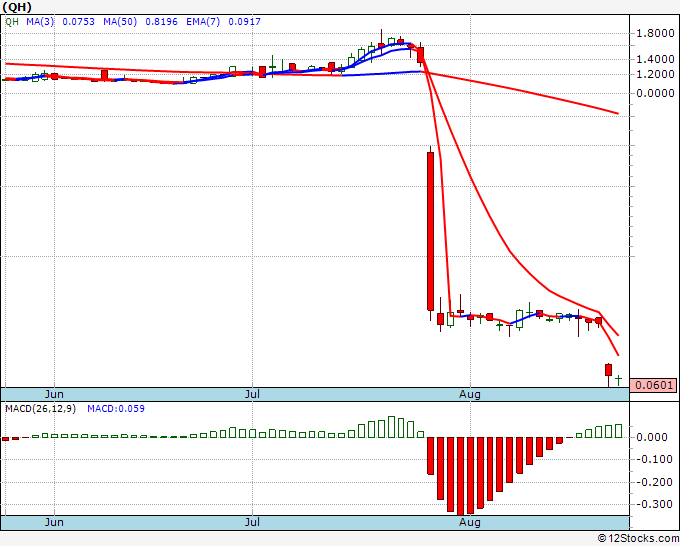
Task: Click the Jun label on price chart axis
Action: click(54, 394)
